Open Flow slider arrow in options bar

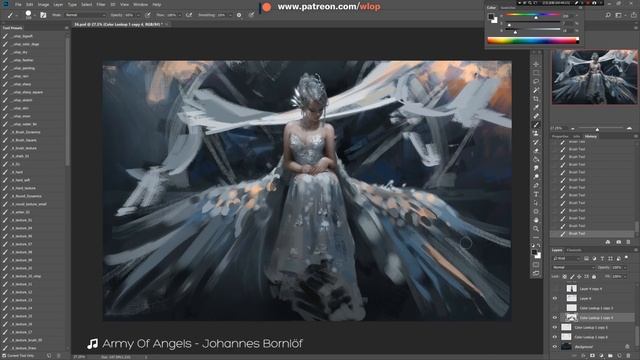(180, 15)
